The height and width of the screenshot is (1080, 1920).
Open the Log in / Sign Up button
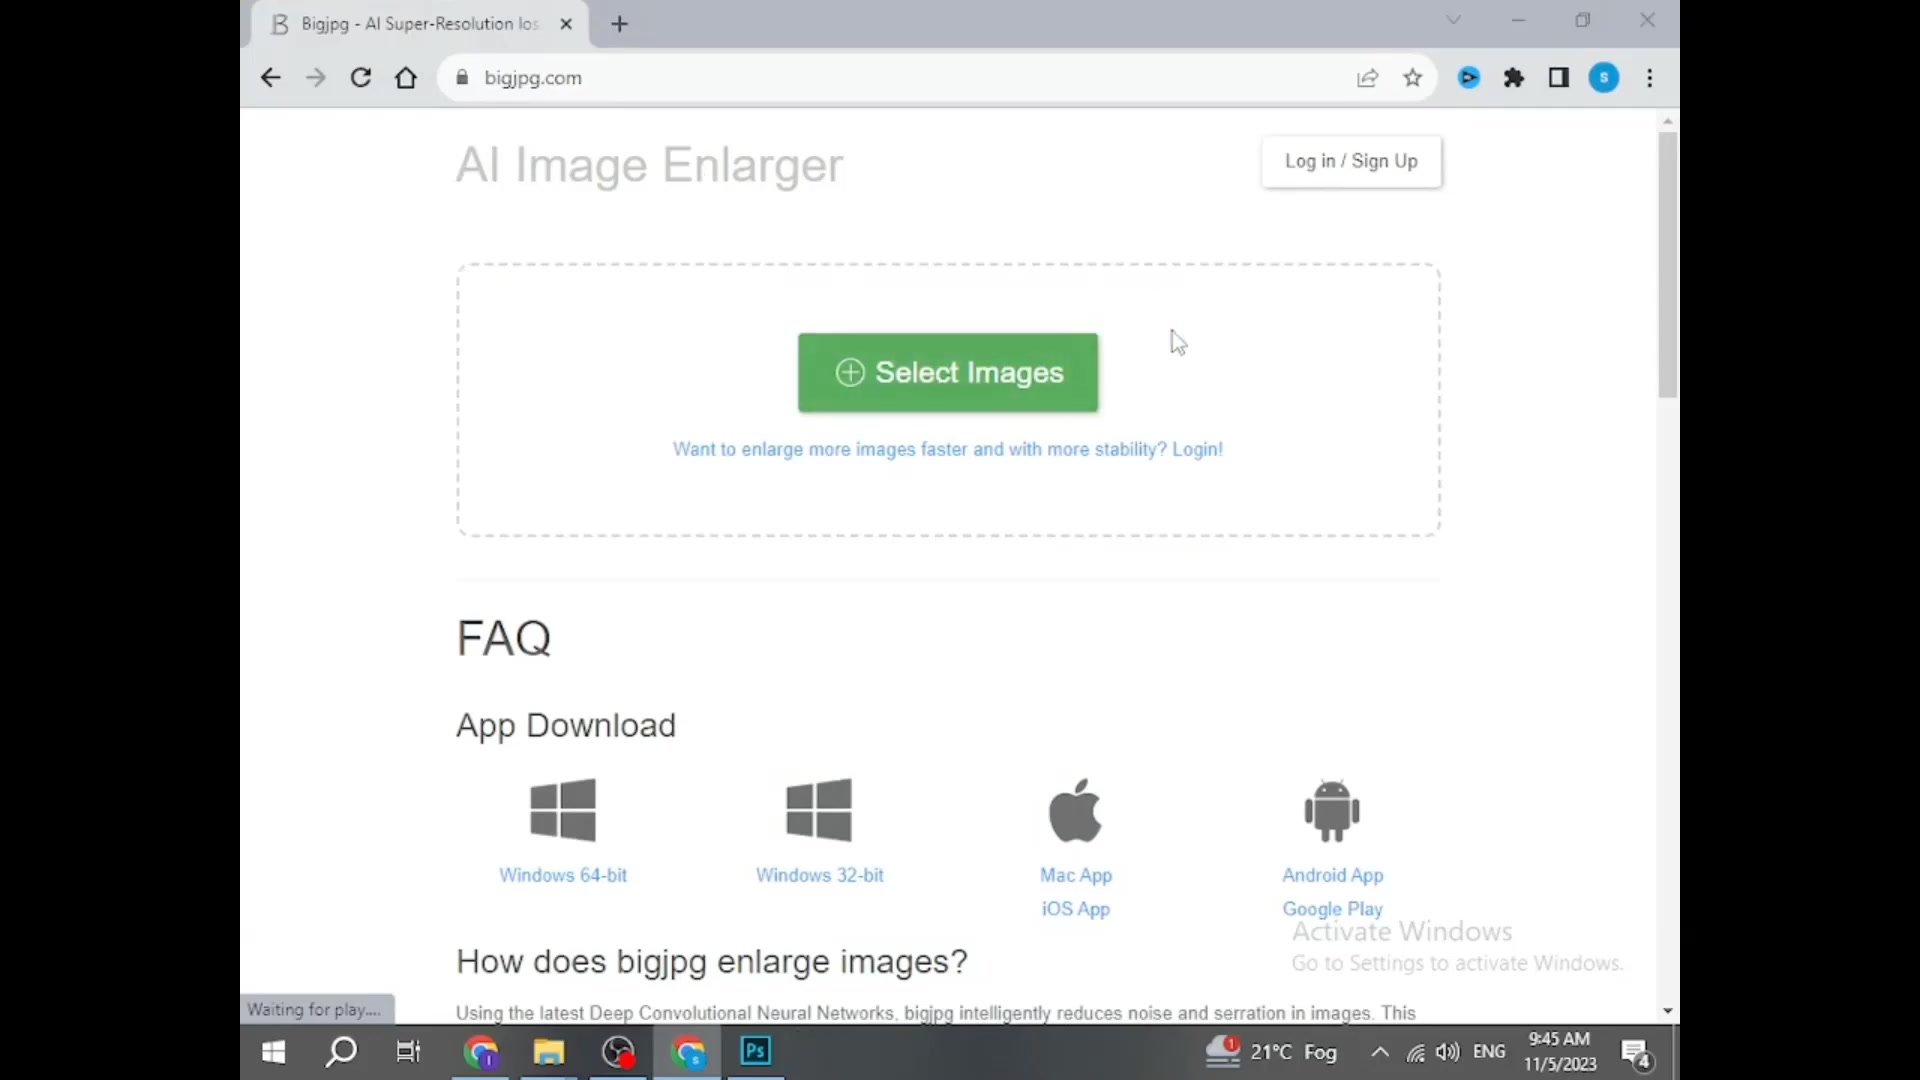click(1351, 161)
